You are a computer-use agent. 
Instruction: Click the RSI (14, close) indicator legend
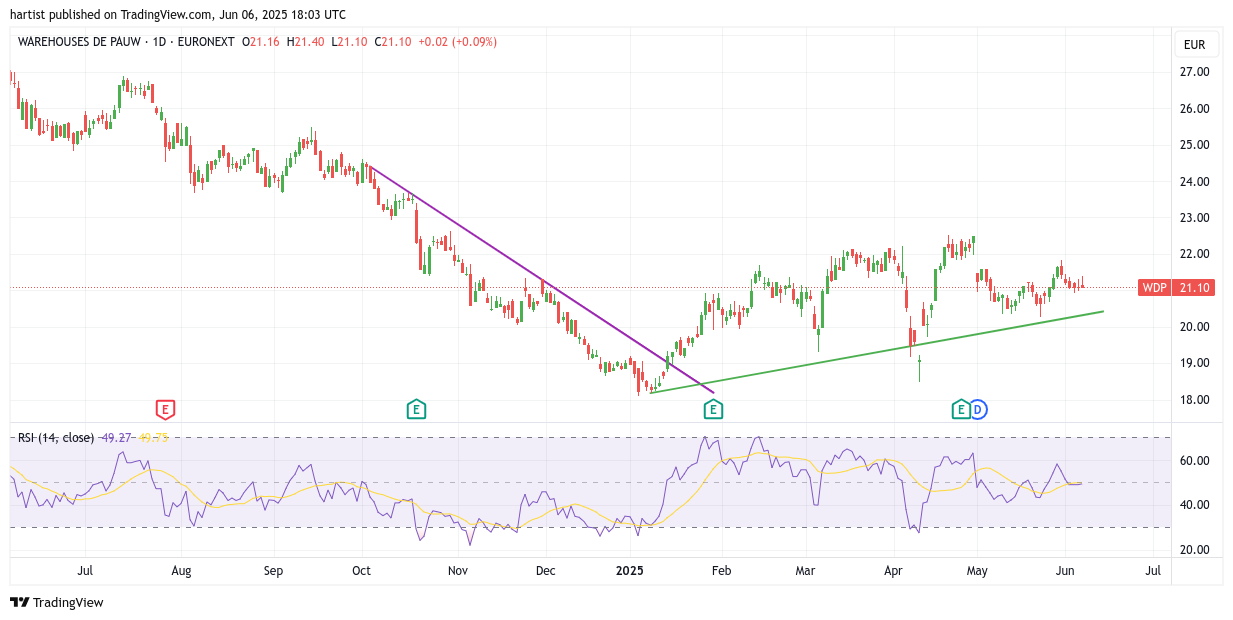(x=56, y=437)
